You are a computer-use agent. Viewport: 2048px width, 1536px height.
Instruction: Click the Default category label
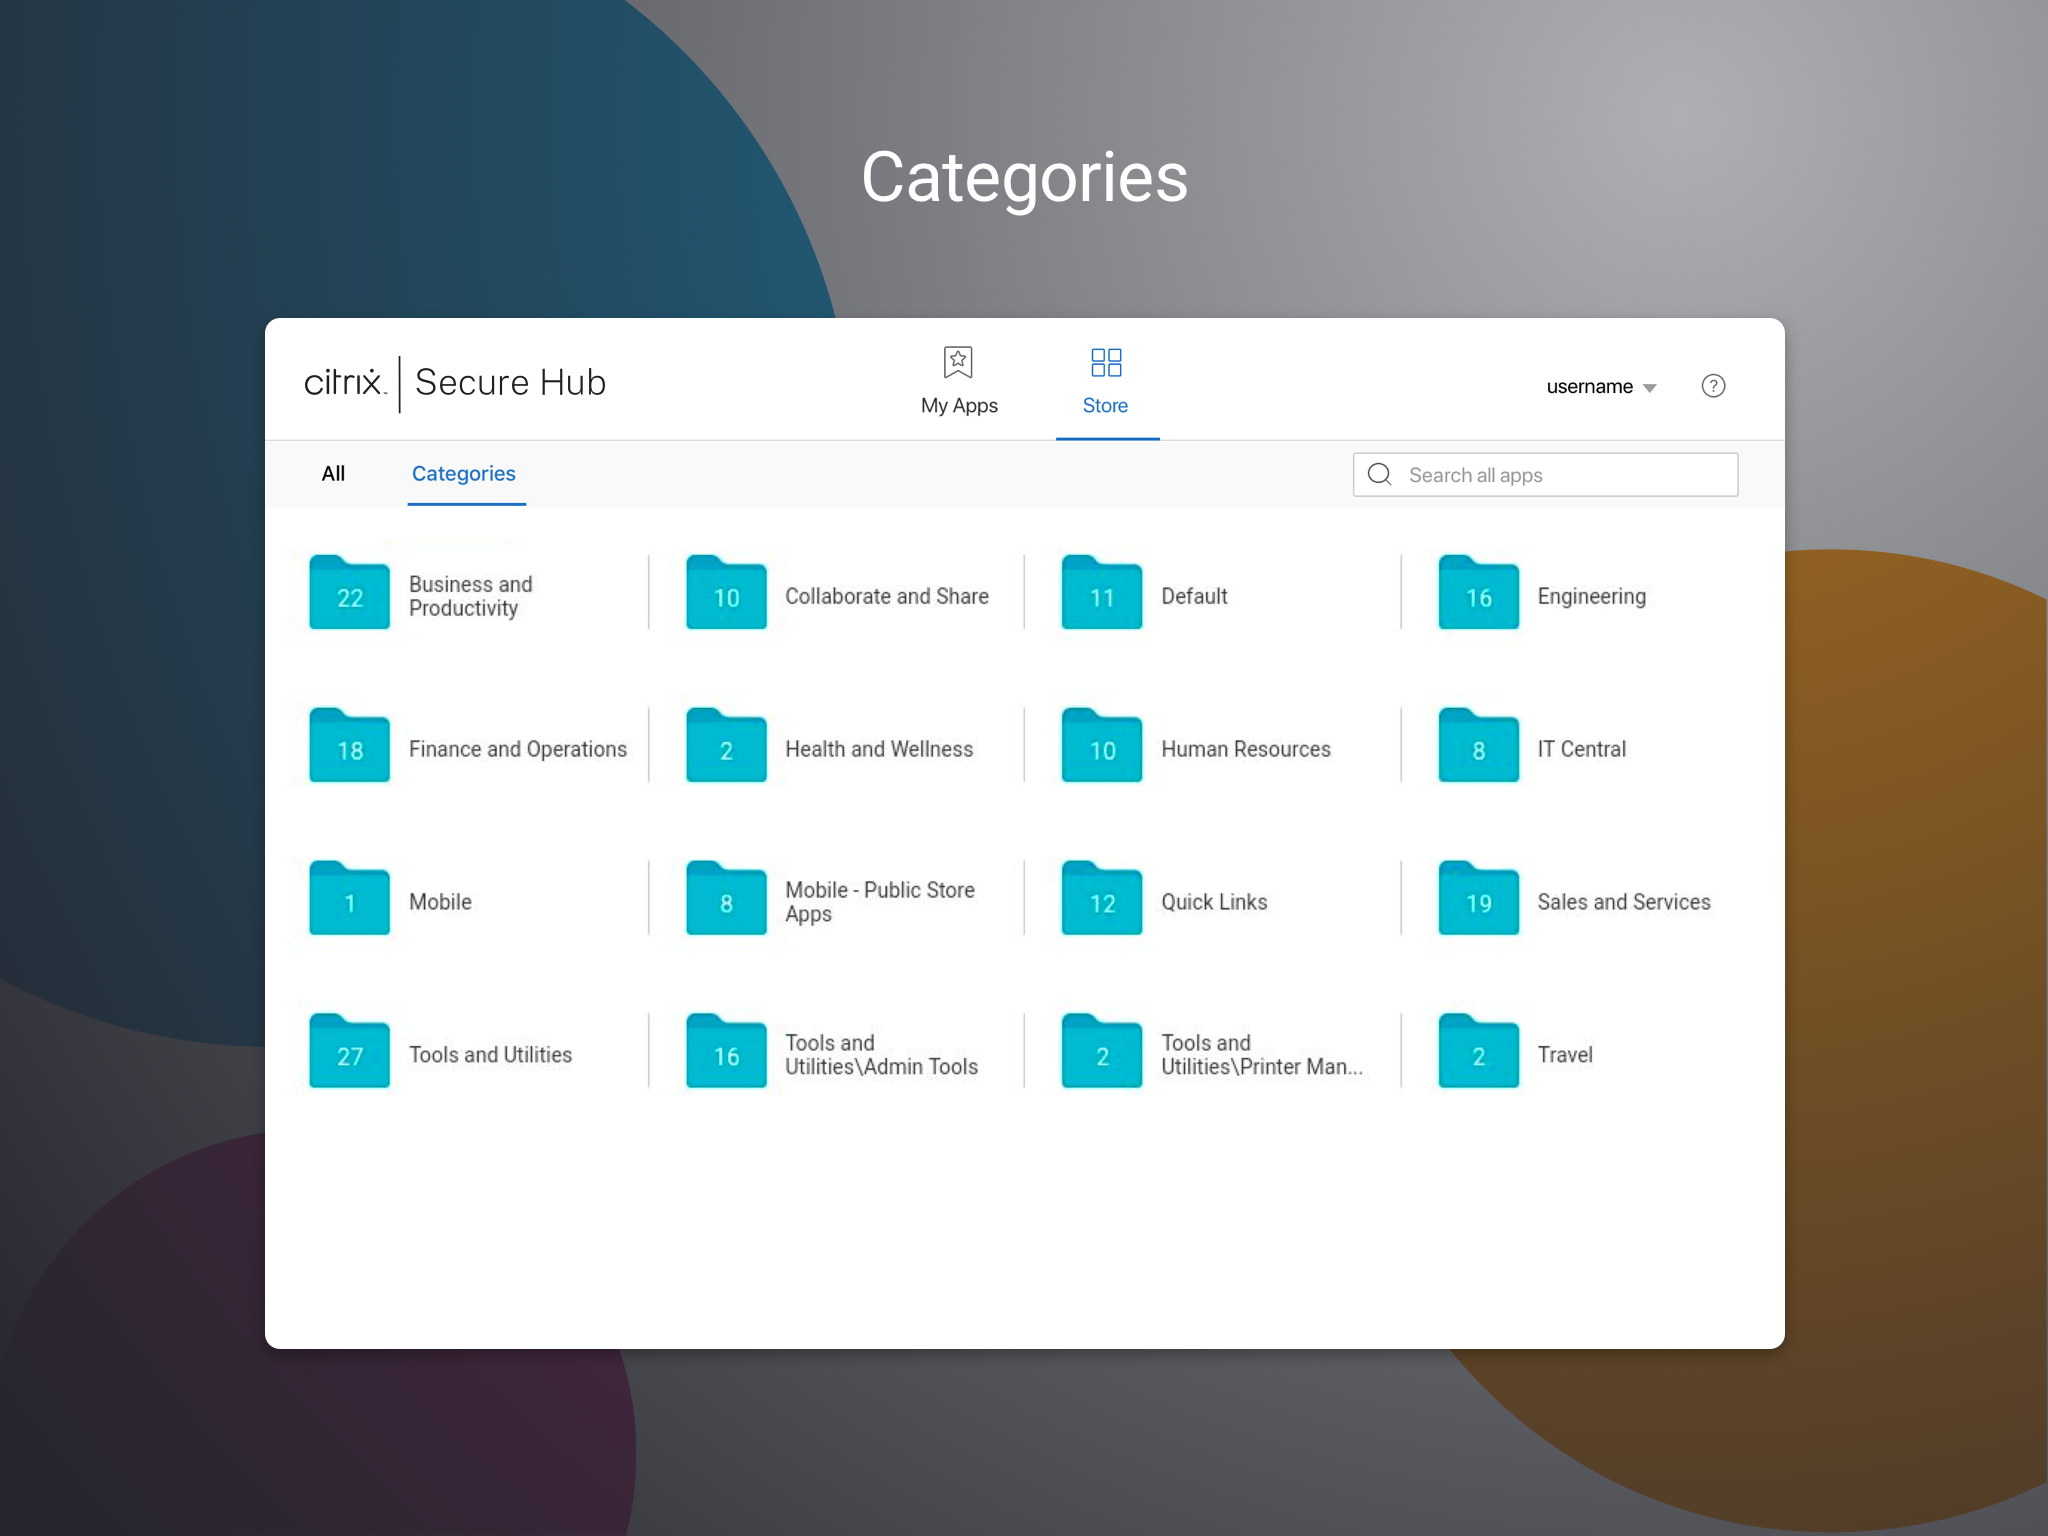(1194, 596)
